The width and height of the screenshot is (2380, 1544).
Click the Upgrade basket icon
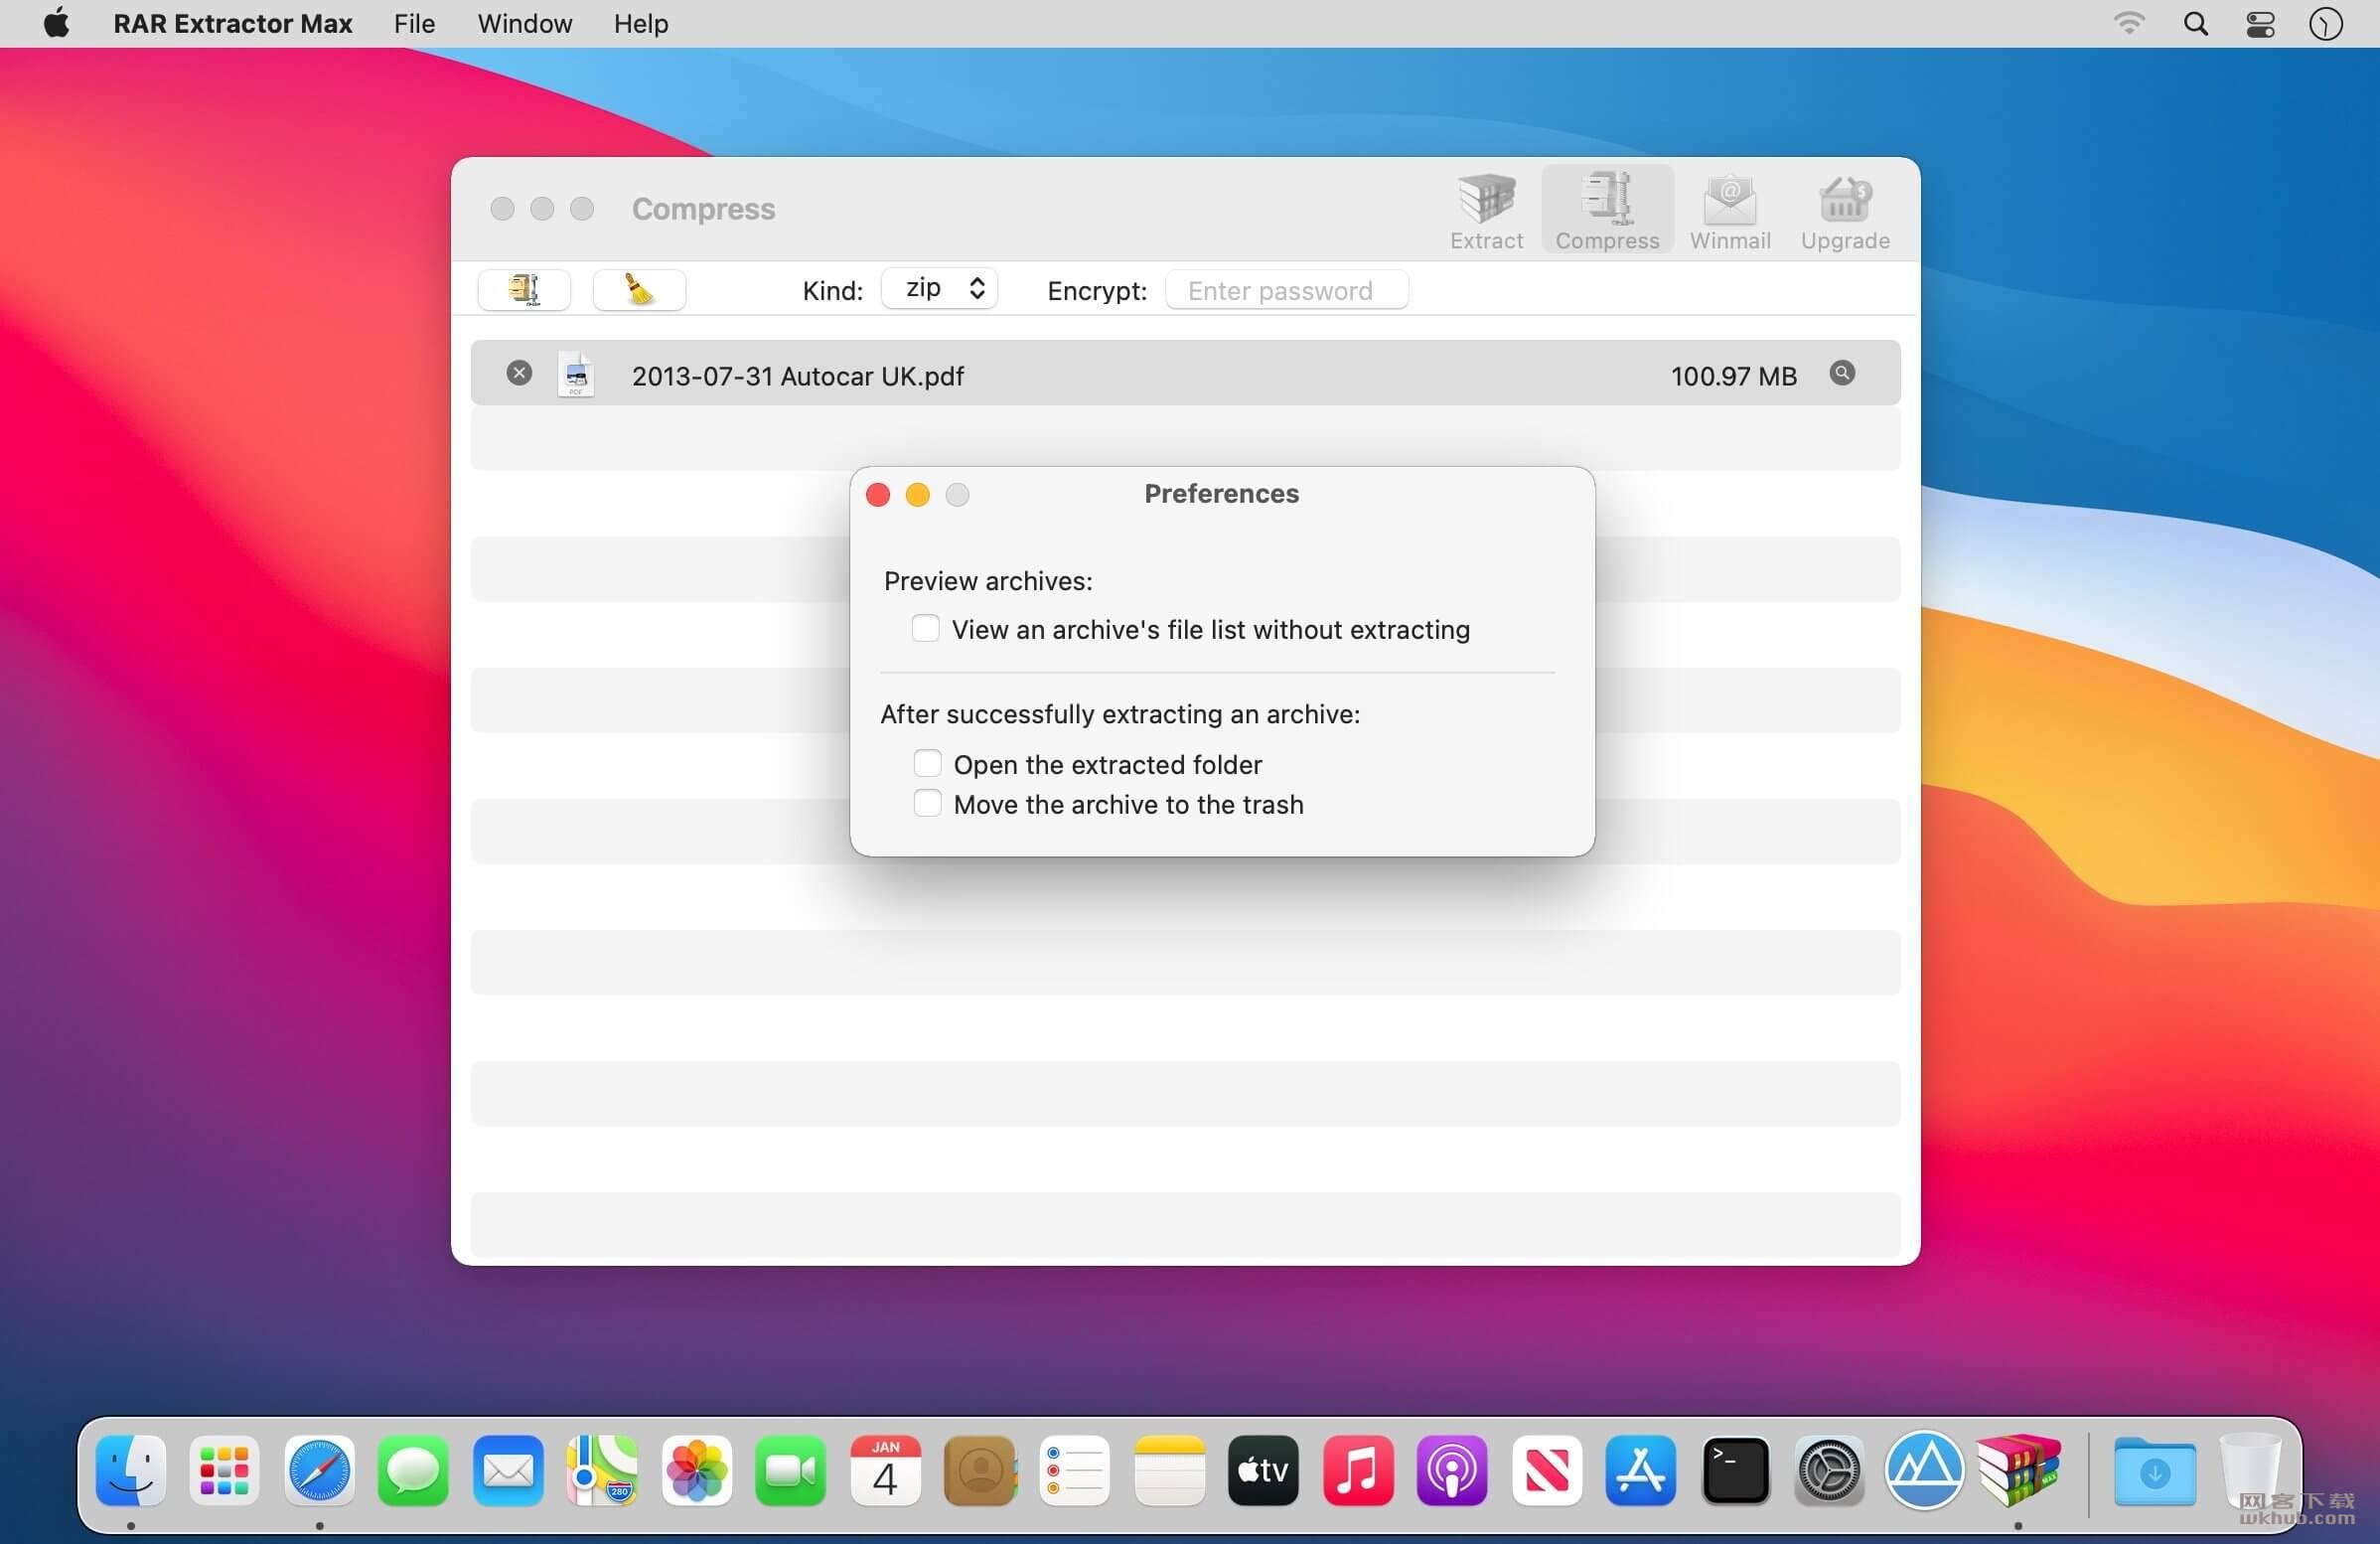point(1844,210)
